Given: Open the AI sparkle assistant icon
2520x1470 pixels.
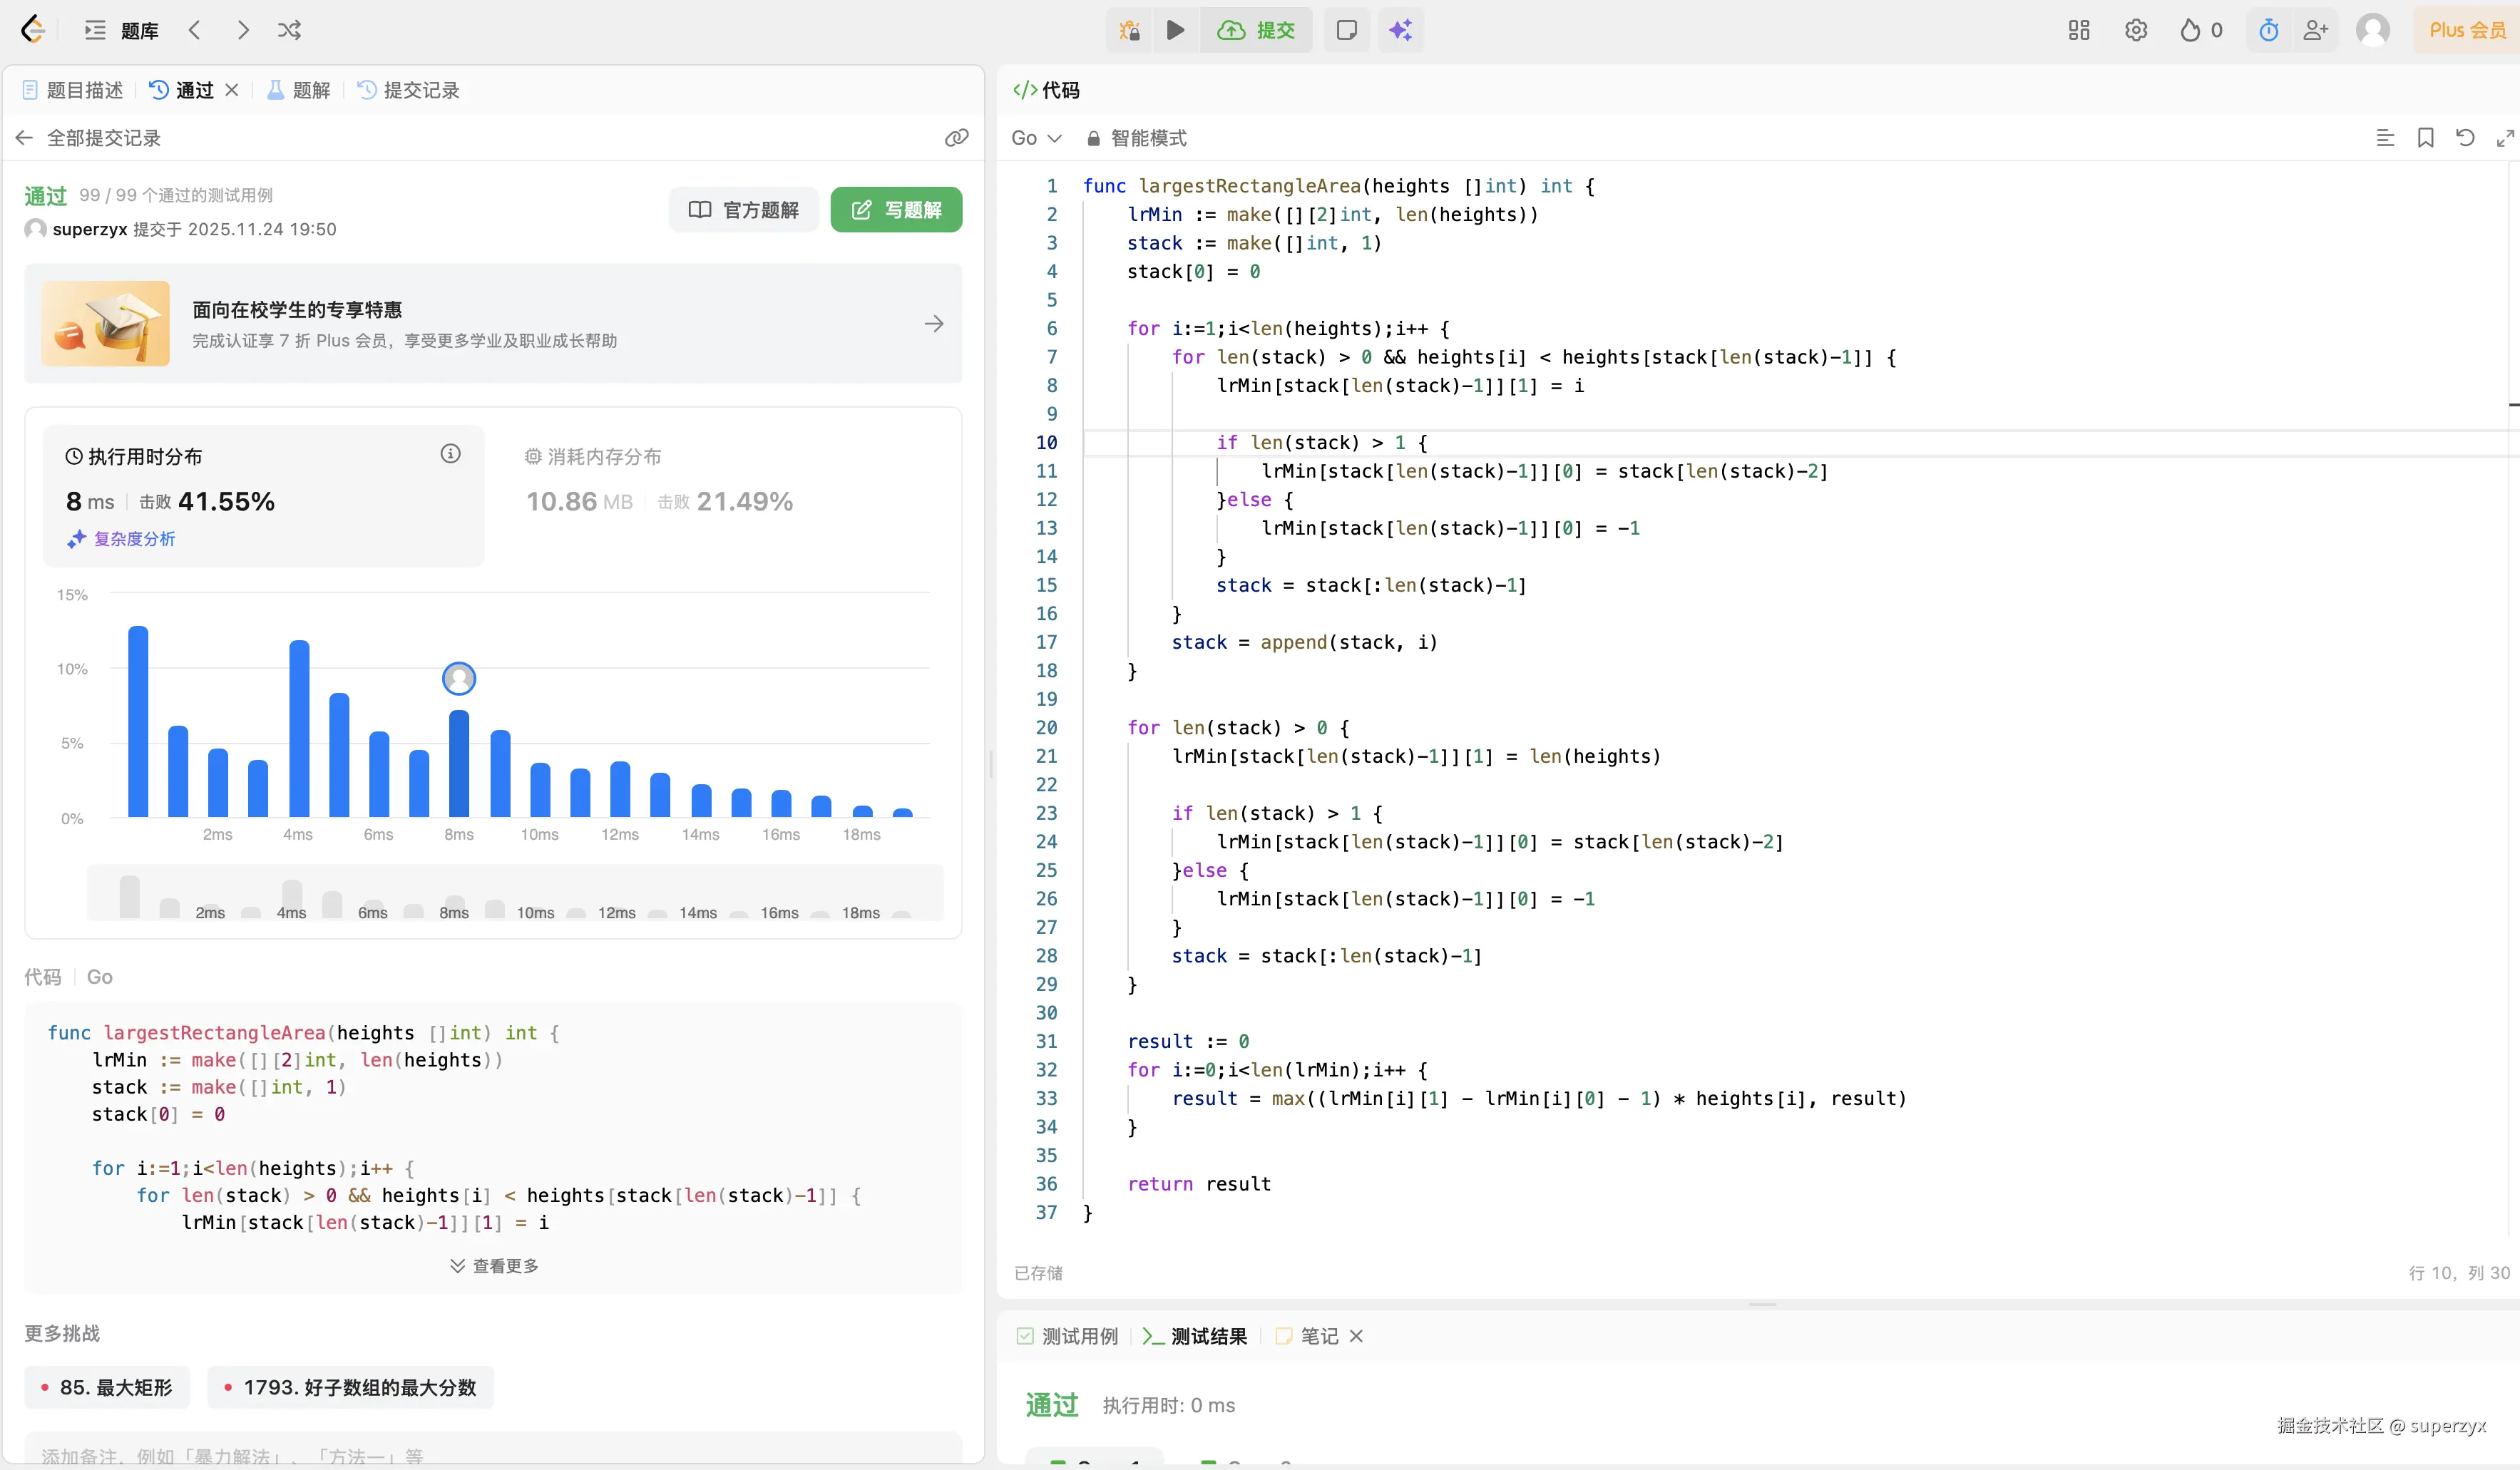Looking at the screenshot, I should (x=1400, y=30).
